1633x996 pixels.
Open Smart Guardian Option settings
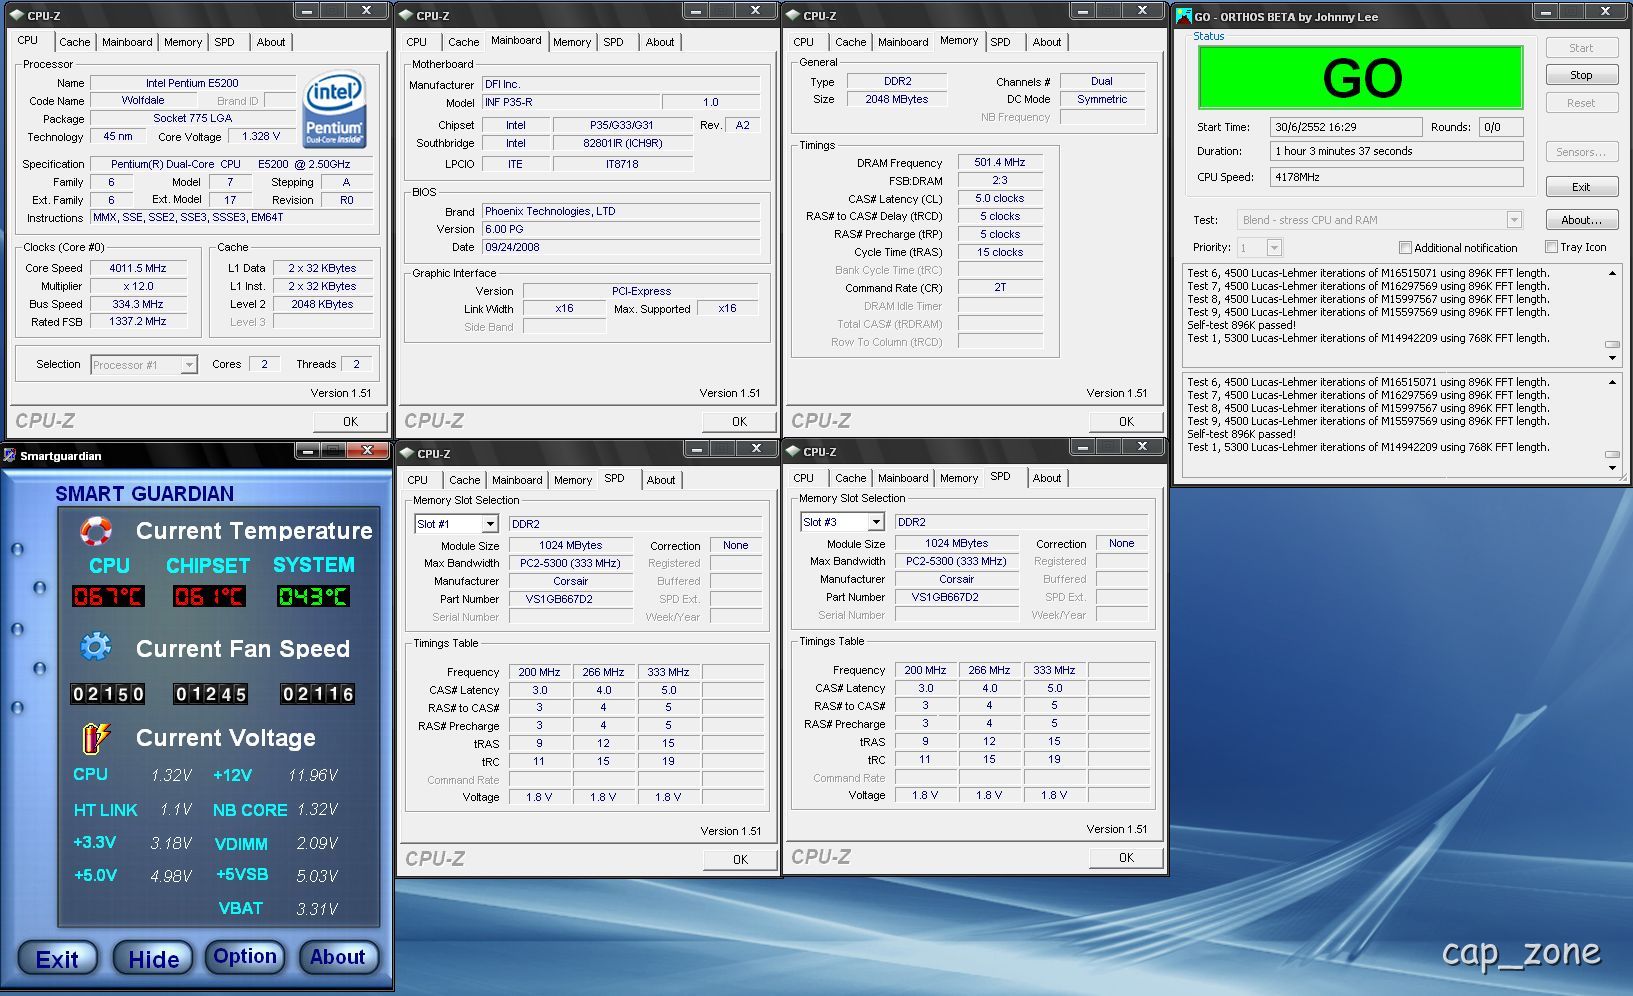click(x=245, y=957)
